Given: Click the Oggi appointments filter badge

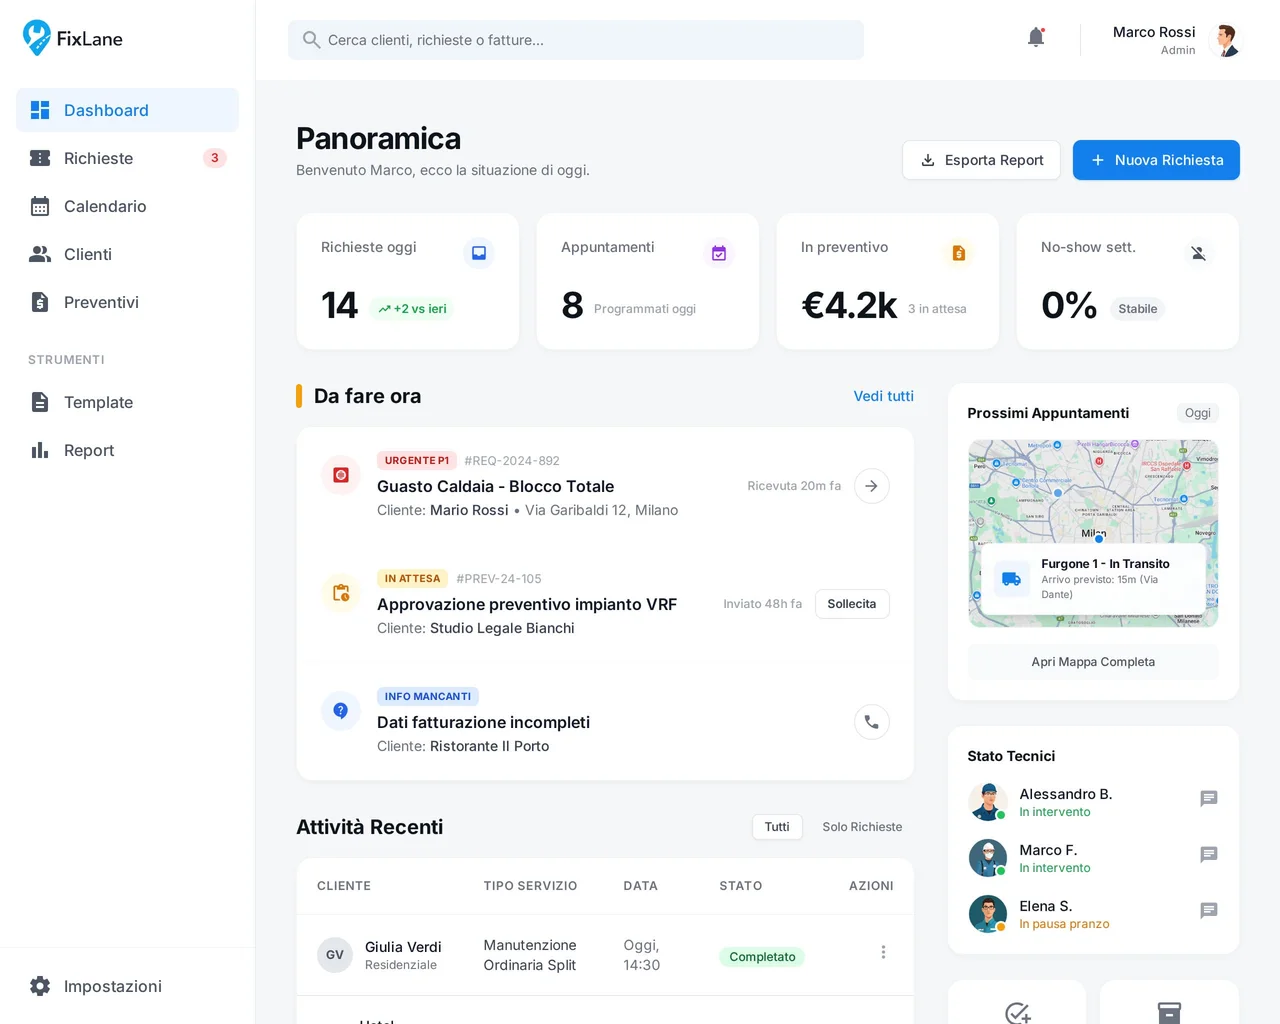Looking at the screenshot, I should pos(1197,413).
